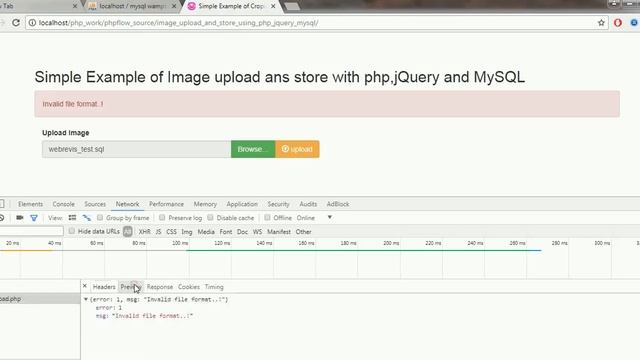Enable Group by frame checkbox
Image resolution: width=640 pixels, height=360 pixels.
pos(100,218)
